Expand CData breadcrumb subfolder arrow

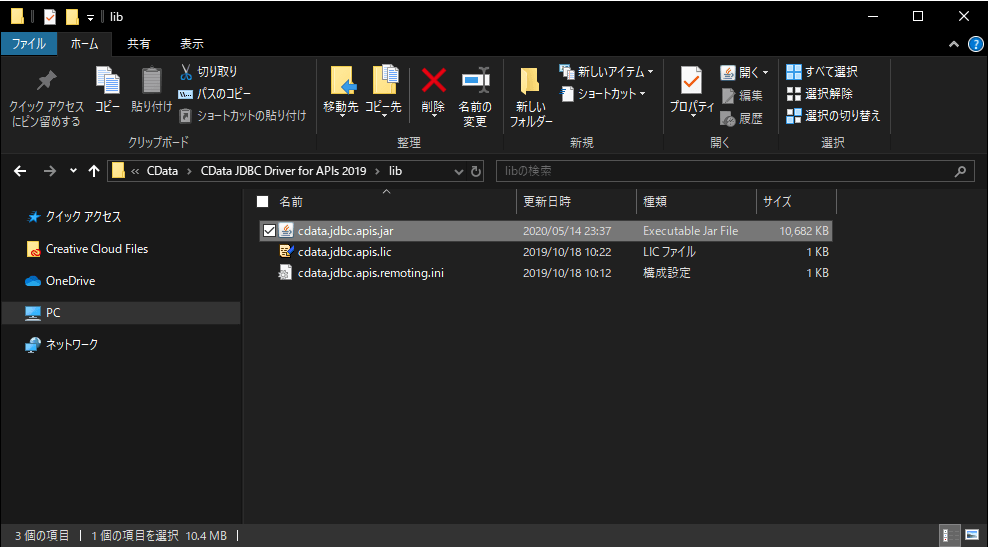click(189, 171)
